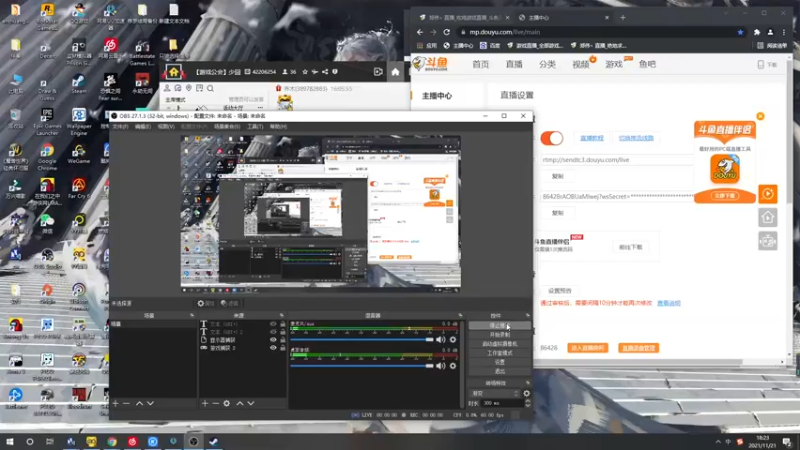The width and height of the screenshot is (800, 450).
Task: Toggle the orange stream switch on Douyu page
Action: click(x=552, y=138)
